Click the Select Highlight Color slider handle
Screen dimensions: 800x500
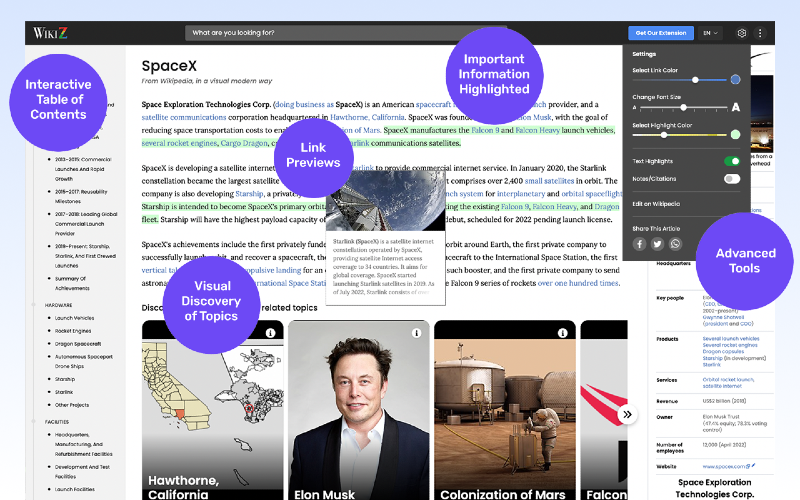[x=663, y=135]
